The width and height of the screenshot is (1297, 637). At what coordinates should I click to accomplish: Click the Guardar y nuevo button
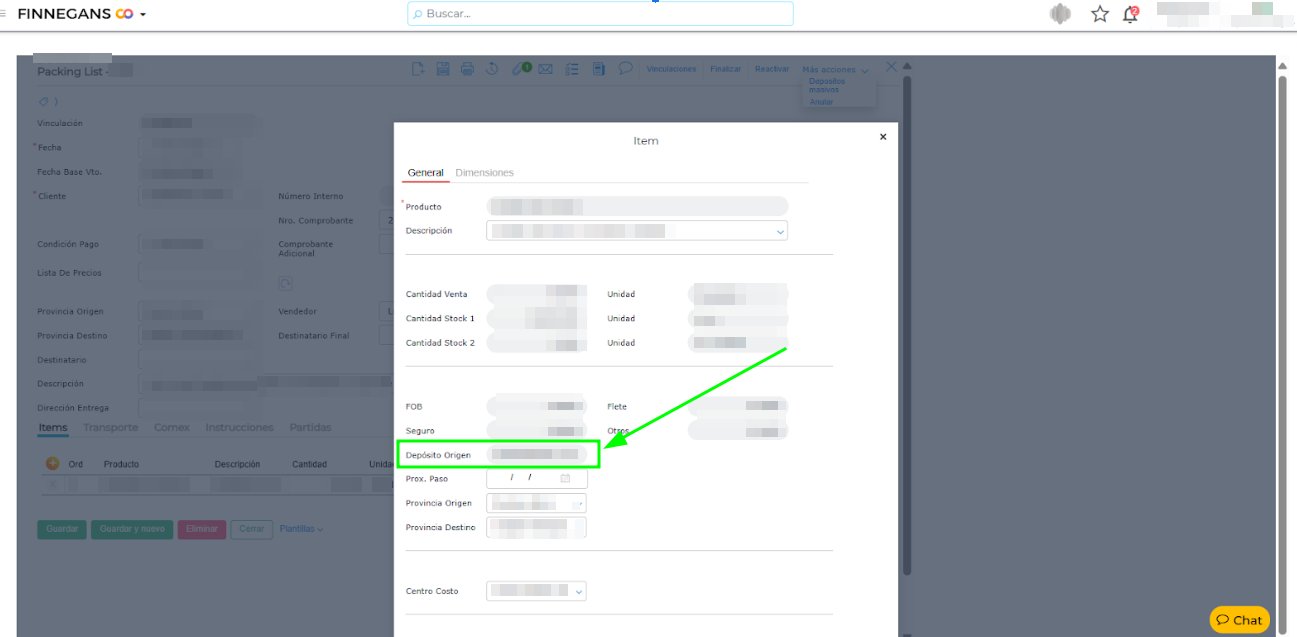132,529
